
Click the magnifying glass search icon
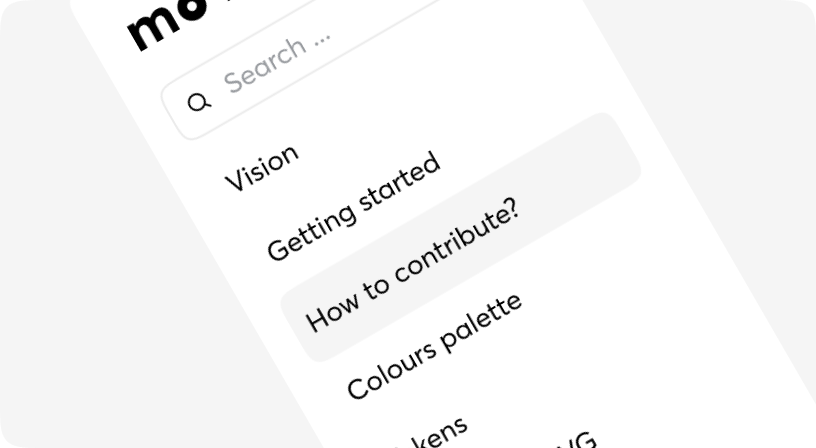click(x=199, y=103)
